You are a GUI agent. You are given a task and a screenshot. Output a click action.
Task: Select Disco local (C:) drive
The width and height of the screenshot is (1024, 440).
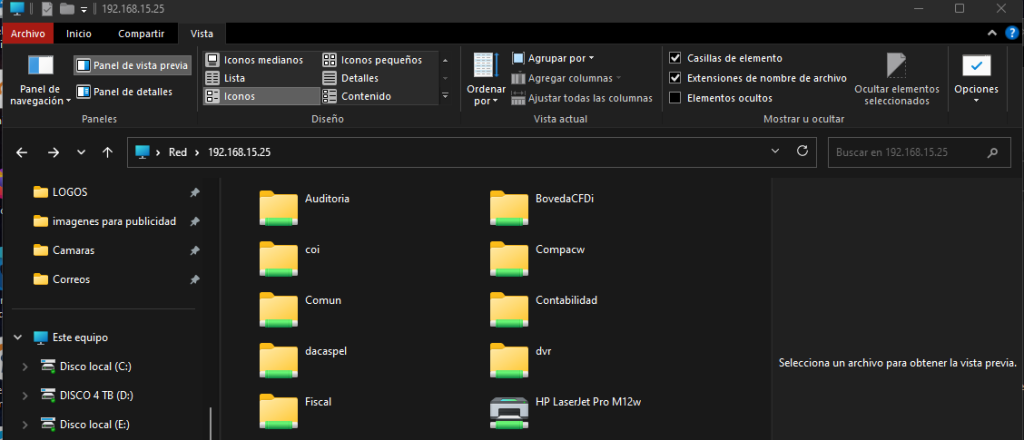tap(95, 367)
